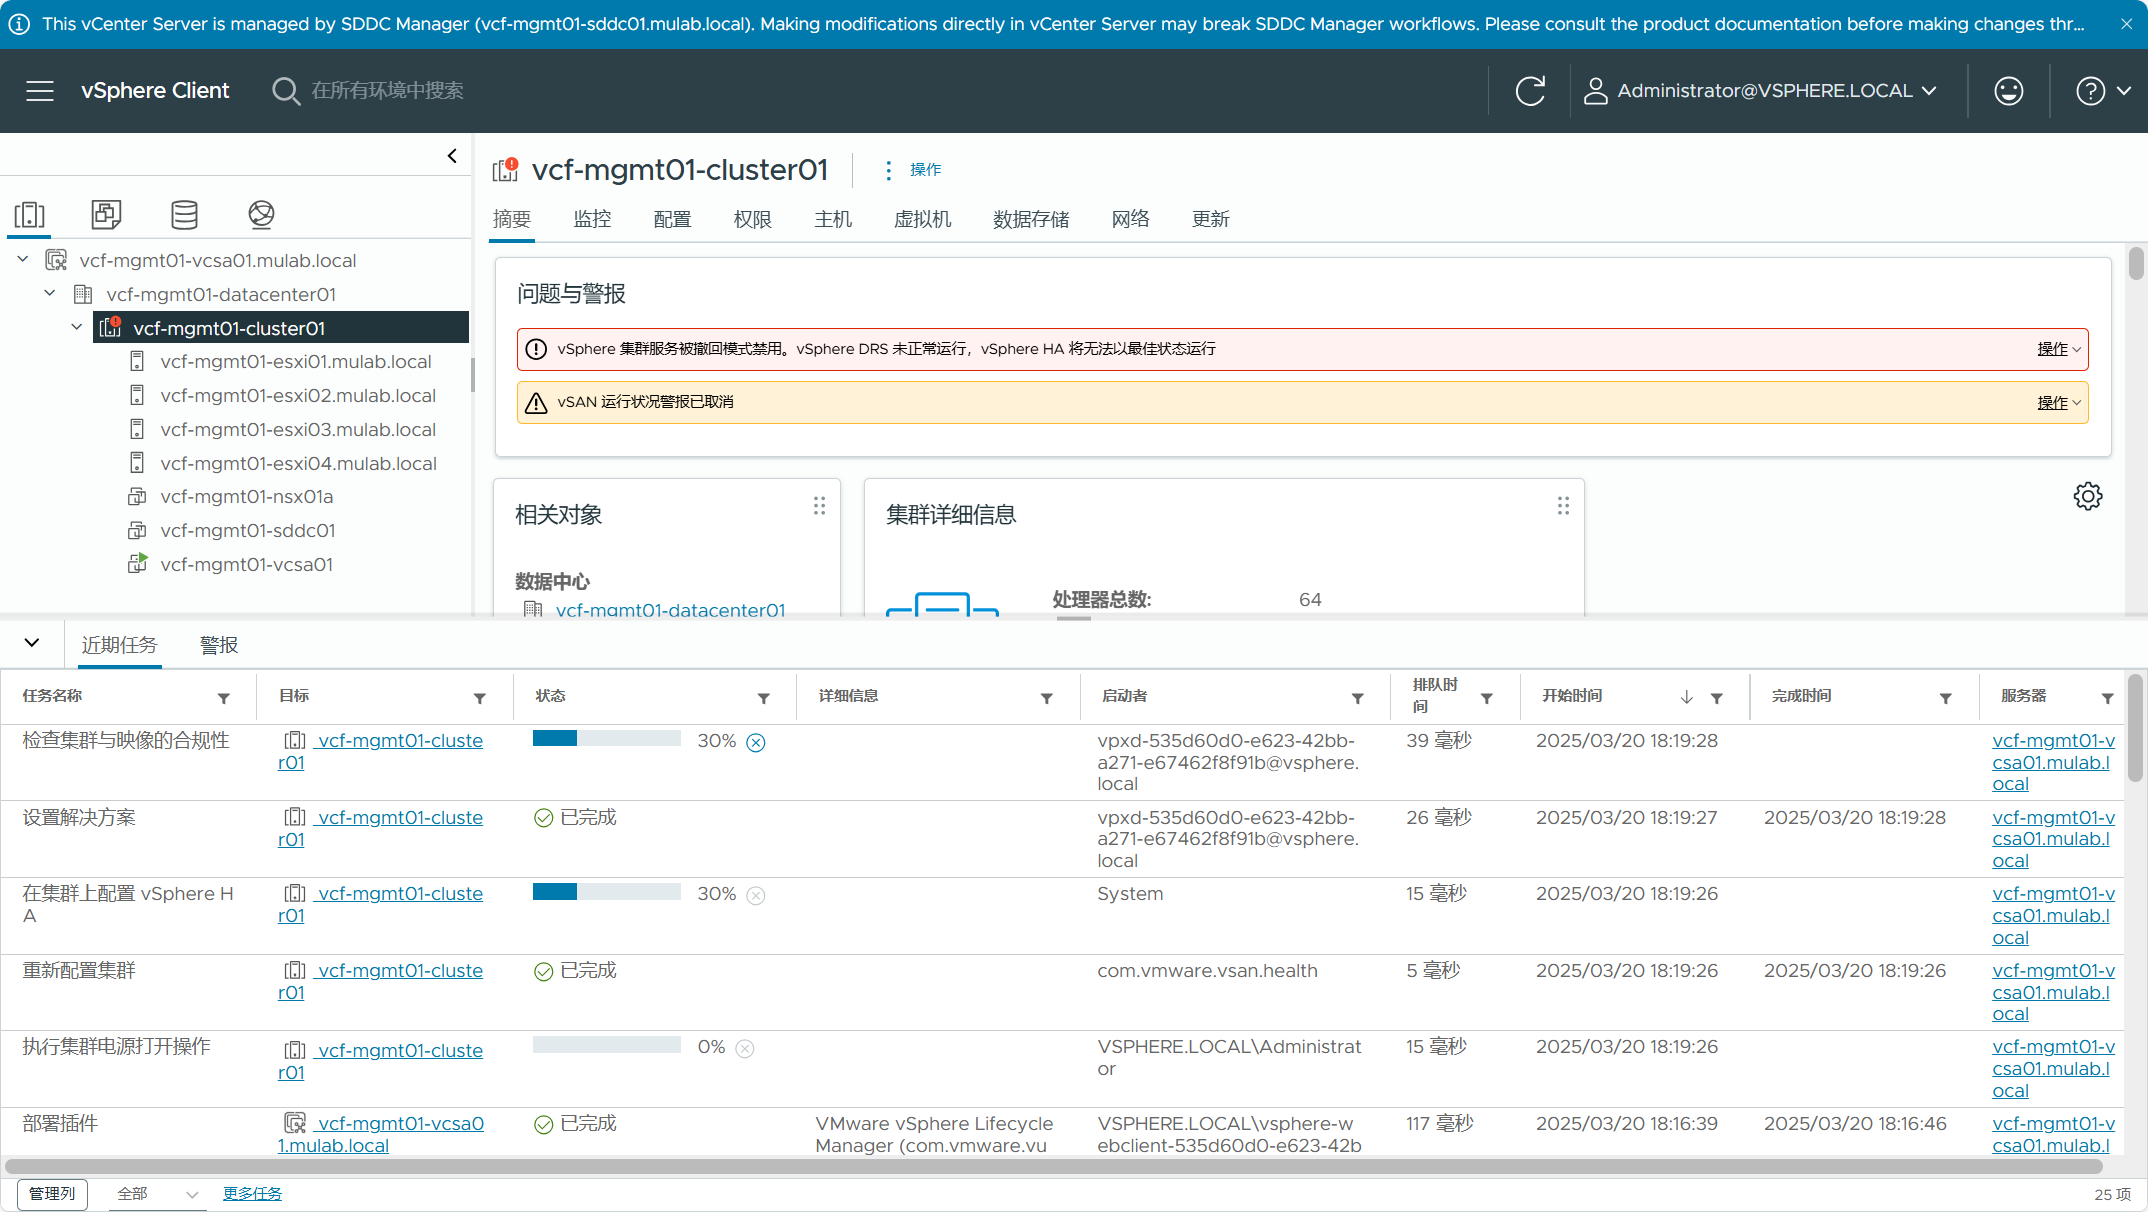Collapse the left navigation pane

[452, 156]
